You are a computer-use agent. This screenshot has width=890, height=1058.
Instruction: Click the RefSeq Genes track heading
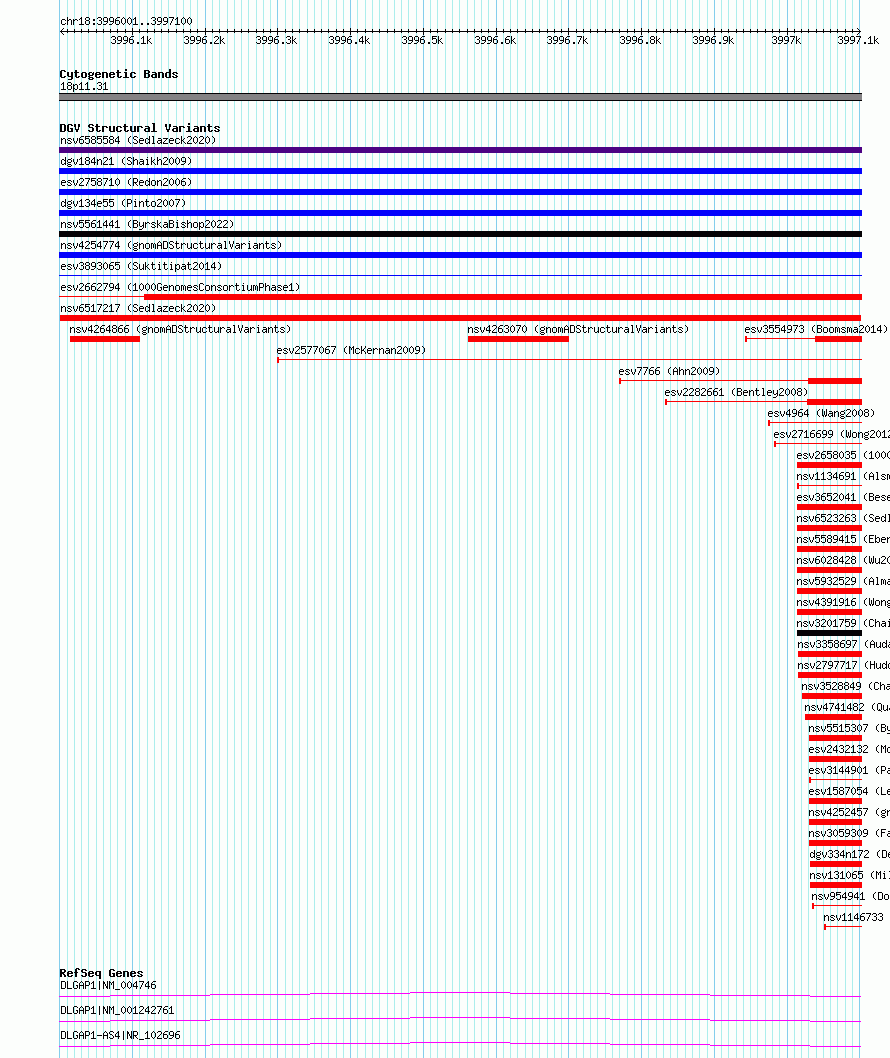coord(101,972)
